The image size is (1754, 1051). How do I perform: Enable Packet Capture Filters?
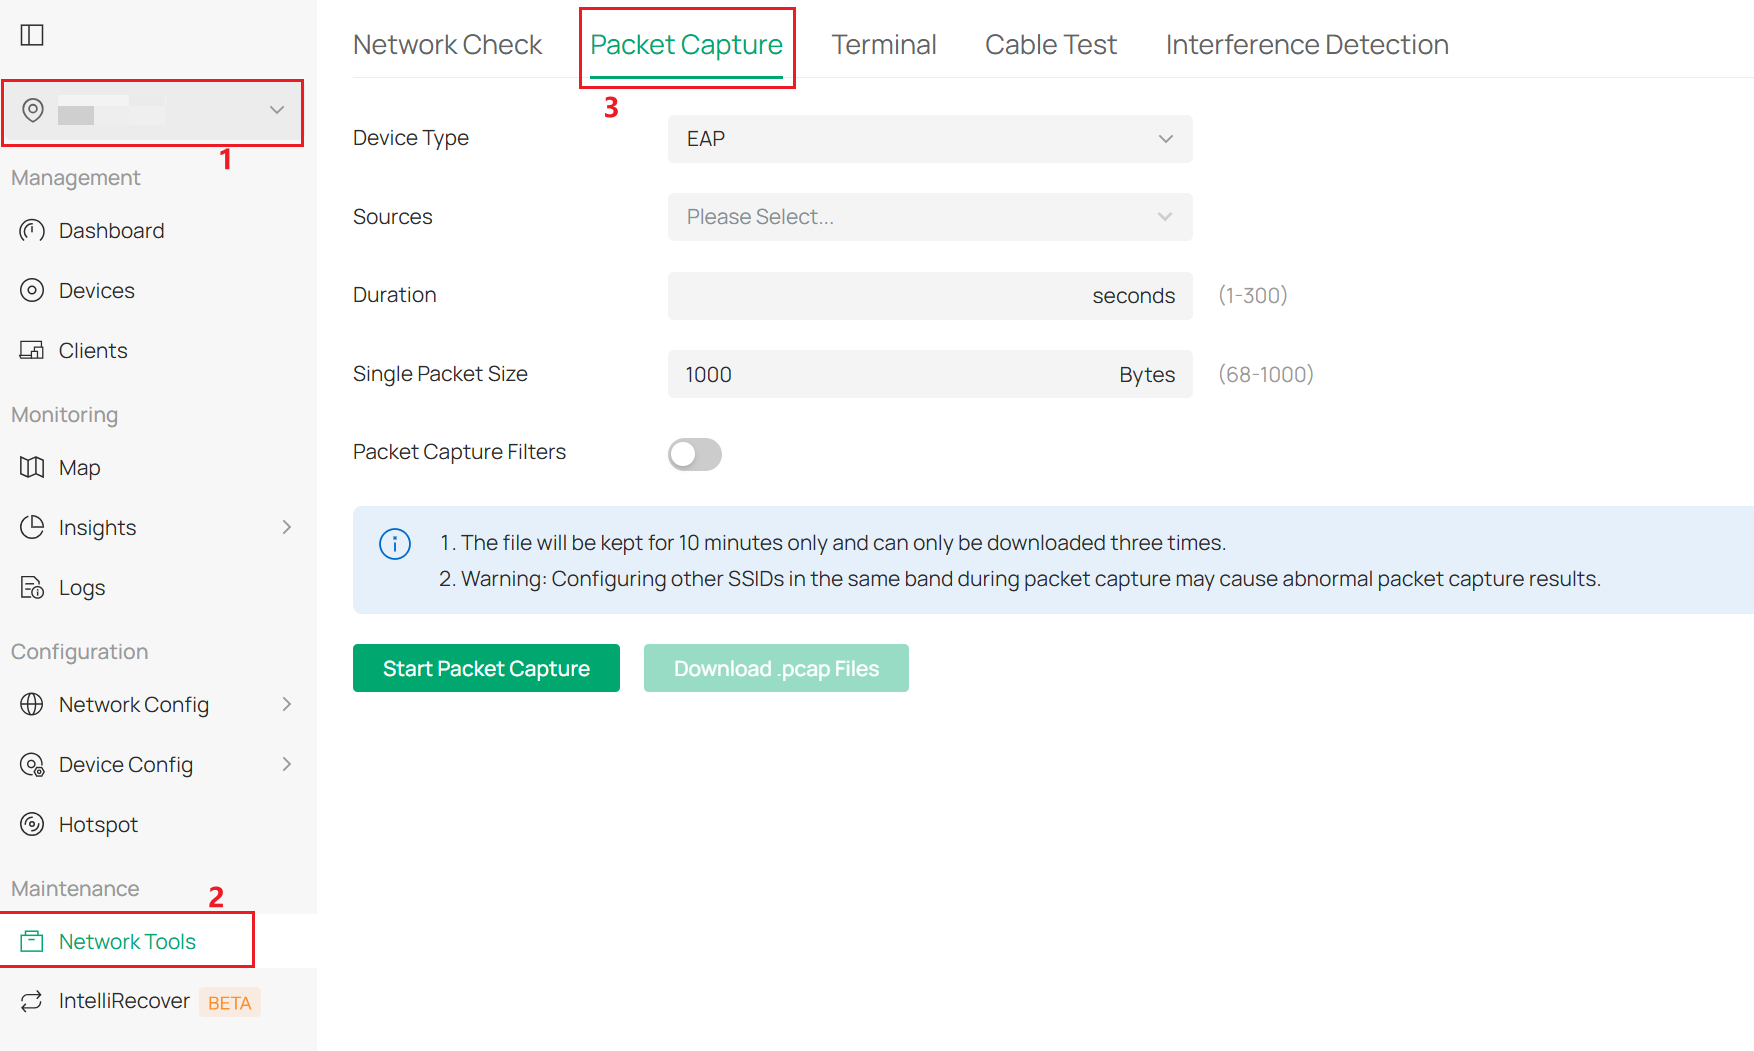[694, 454]
